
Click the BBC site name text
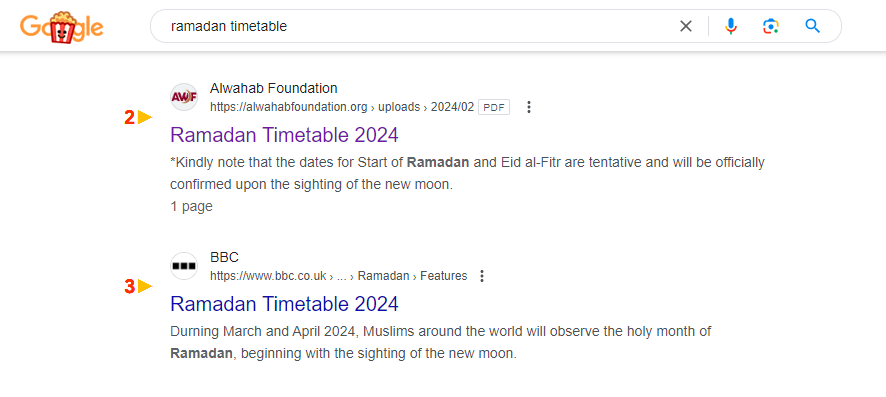pyautogui.click(x=224, y=258)
